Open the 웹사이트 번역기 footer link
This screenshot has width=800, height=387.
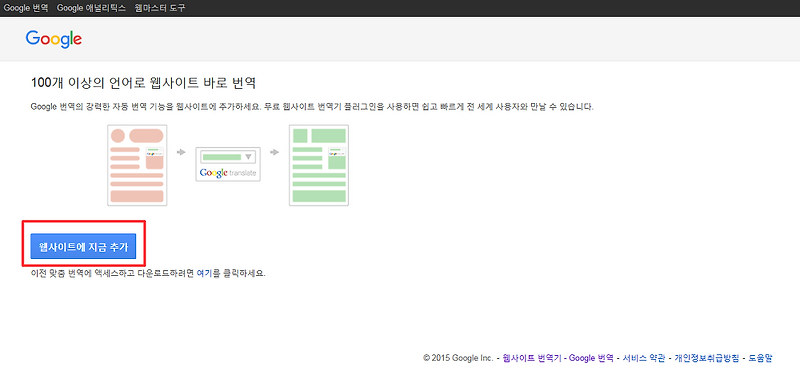(532, 358)
